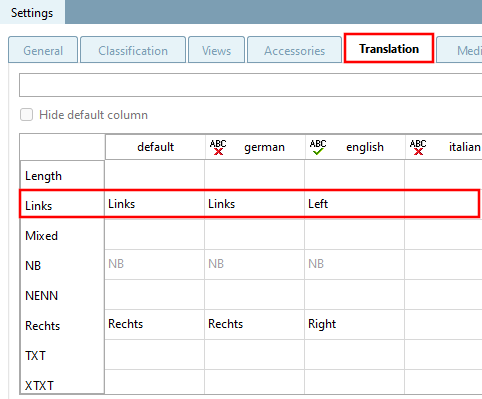Open the Accessories tab

294,50
